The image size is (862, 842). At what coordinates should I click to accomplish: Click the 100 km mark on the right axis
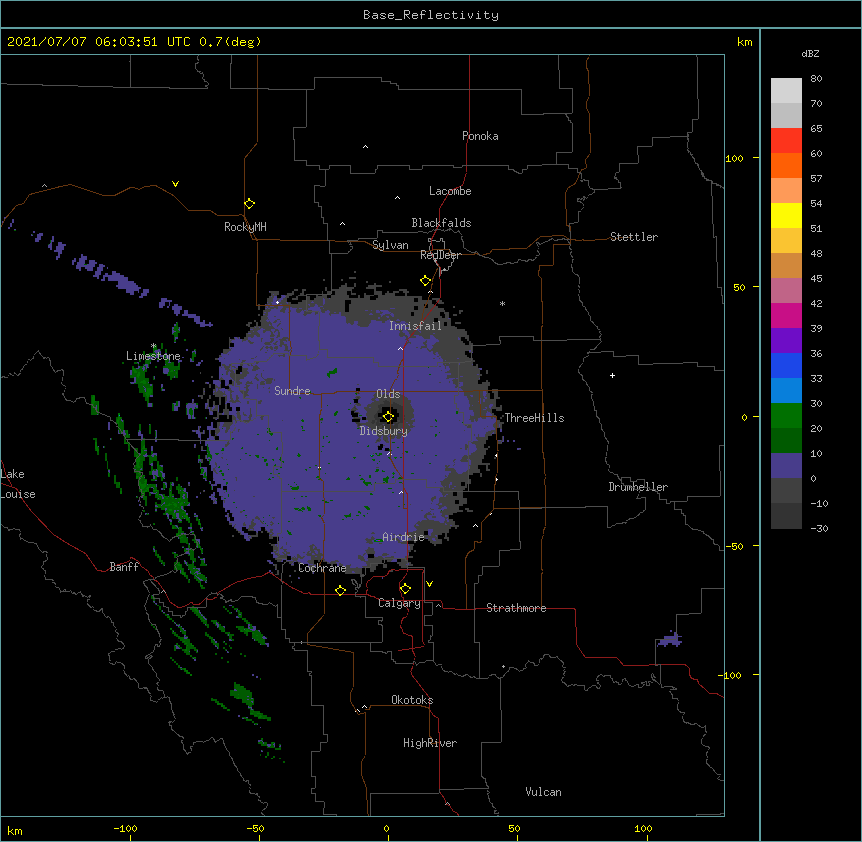coord(734,158)
